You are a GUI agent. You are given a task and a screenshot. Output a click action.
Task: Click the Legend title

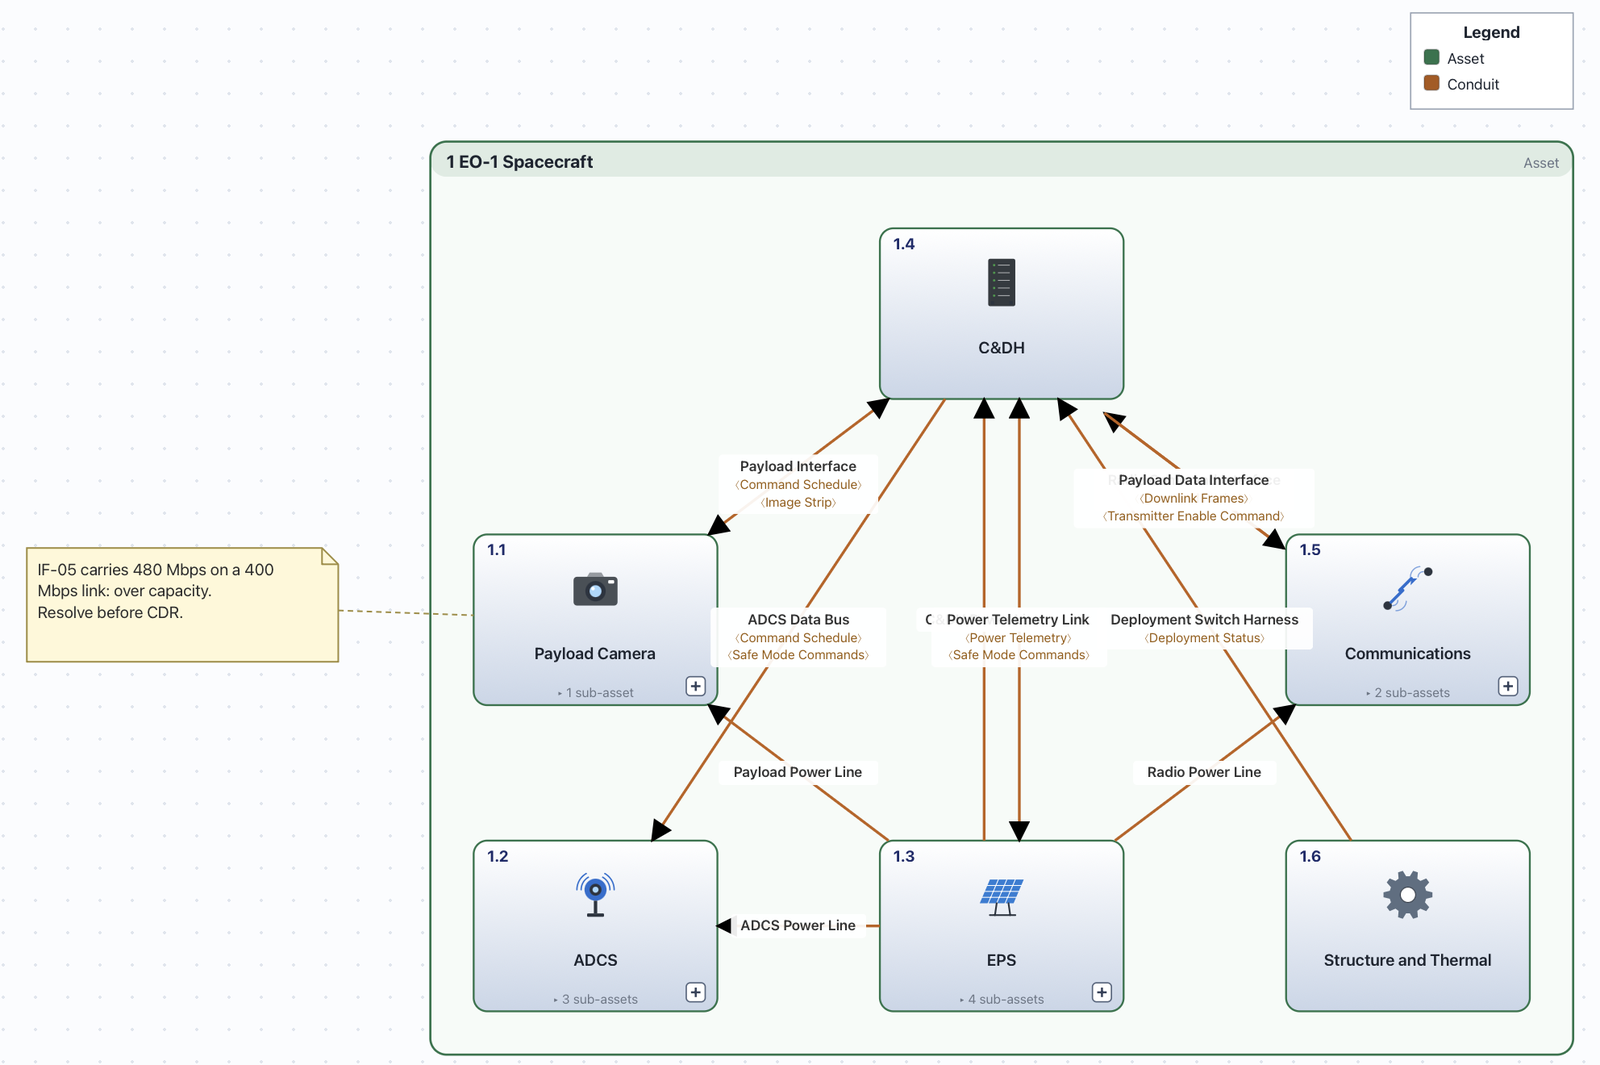point(1491,32)
